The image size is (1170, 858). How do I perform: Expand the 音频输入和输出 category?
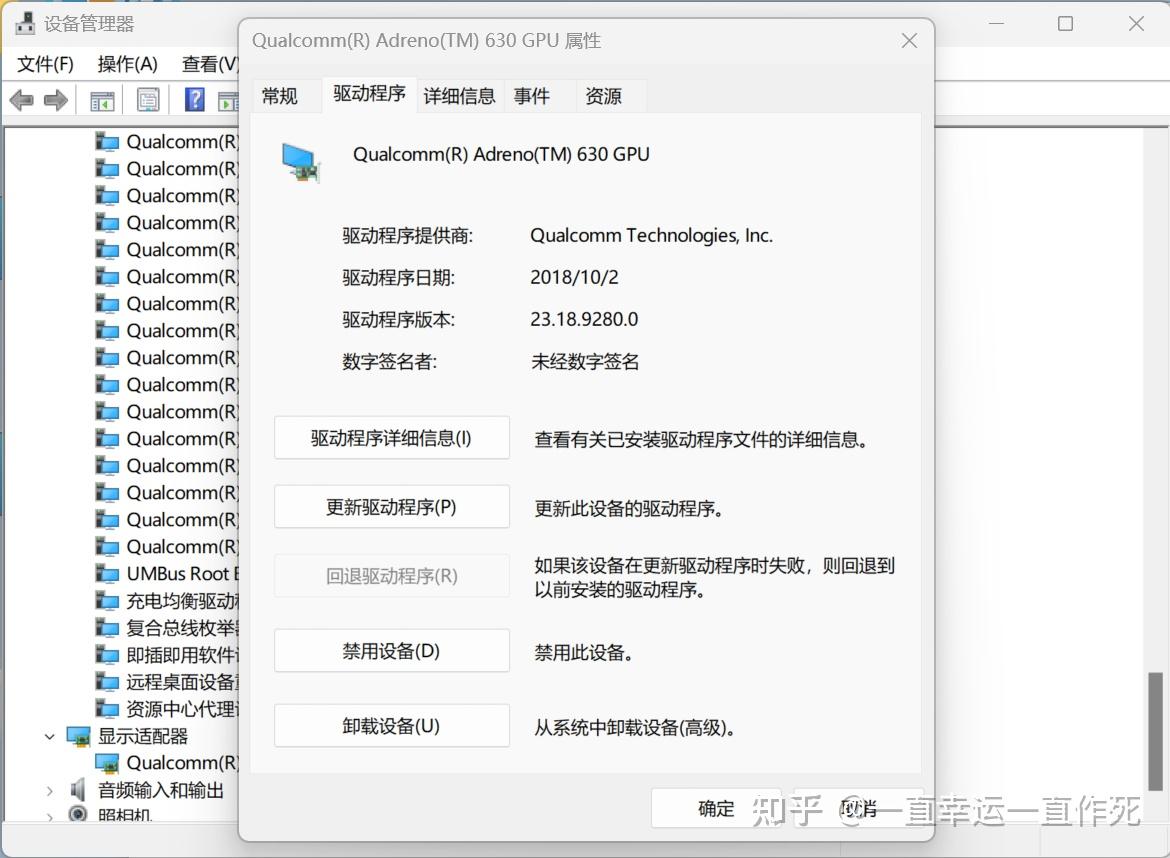(x=49, y=791)
